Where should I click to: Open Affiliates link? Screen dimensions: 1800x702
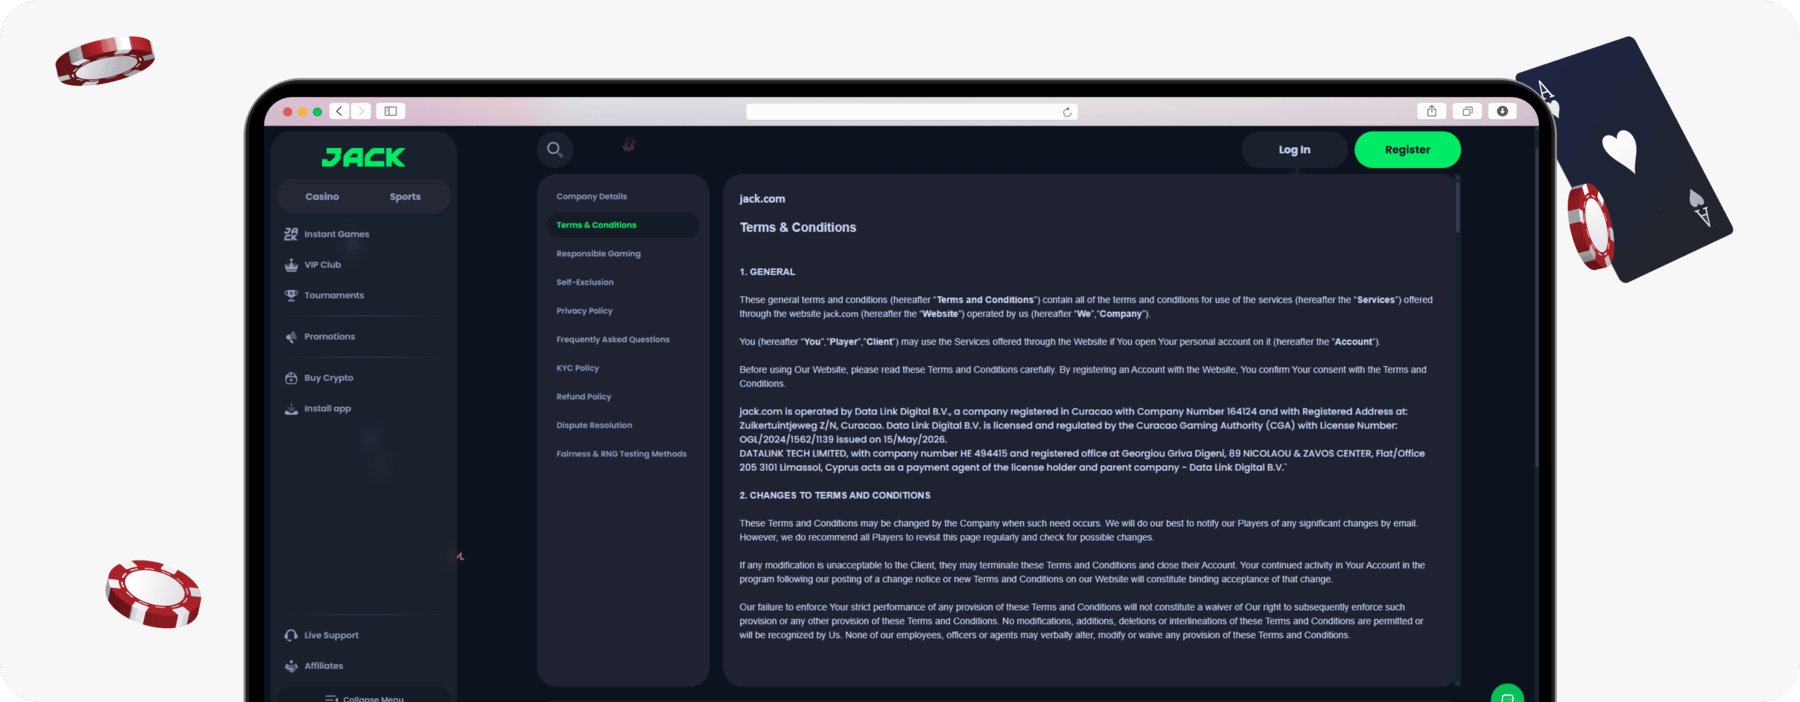pos(324,666)
